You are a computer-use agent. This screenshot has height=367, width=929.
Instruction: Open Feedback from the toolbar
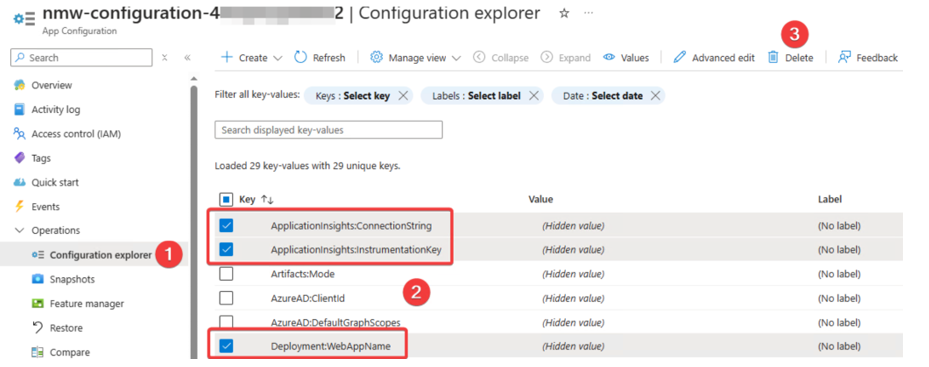pyautogui.click(x=868, y=58)
